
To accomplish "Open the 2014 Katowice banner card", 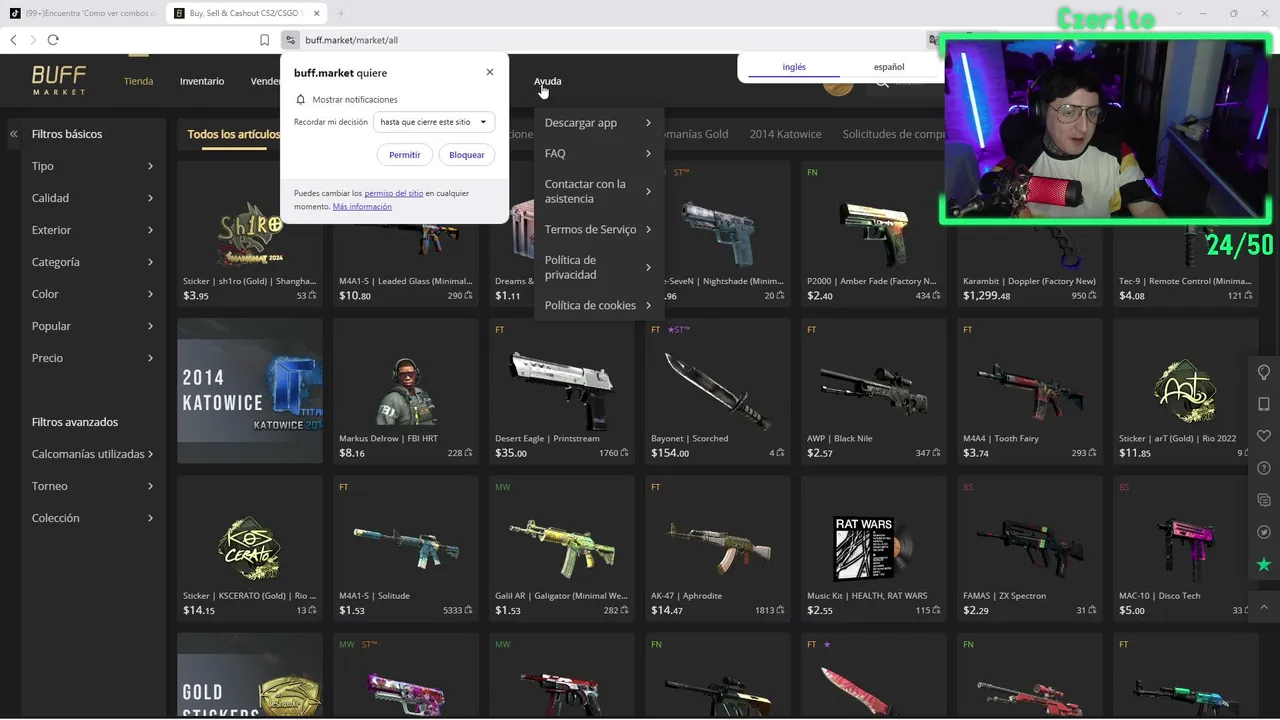I will (250, 391).
